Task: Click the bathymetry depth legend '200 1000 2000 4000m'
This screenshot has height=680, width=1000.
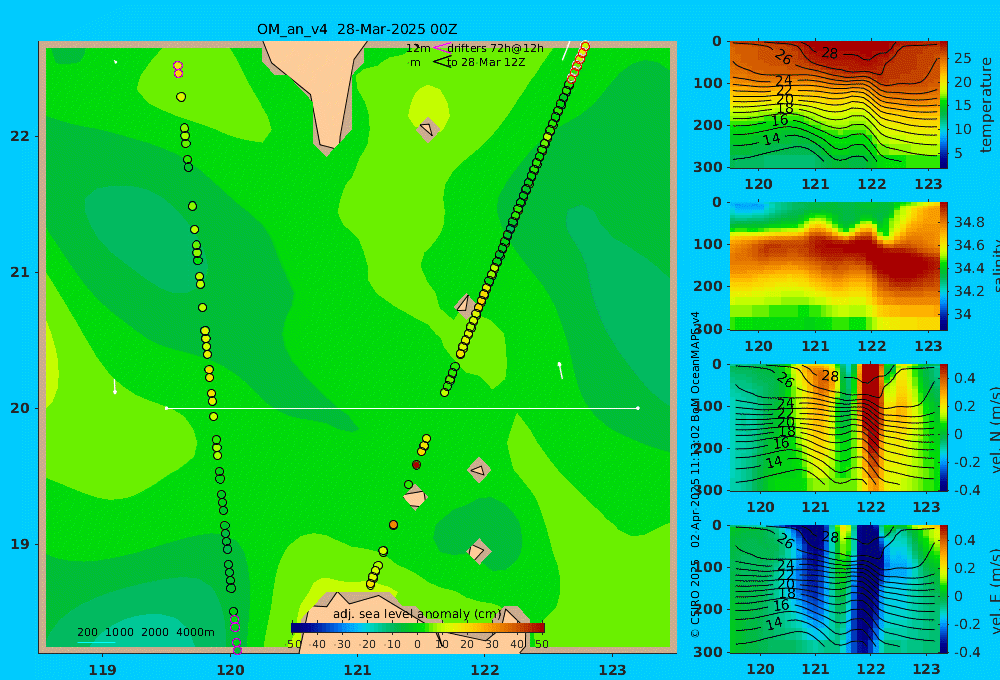Action: 145,632
